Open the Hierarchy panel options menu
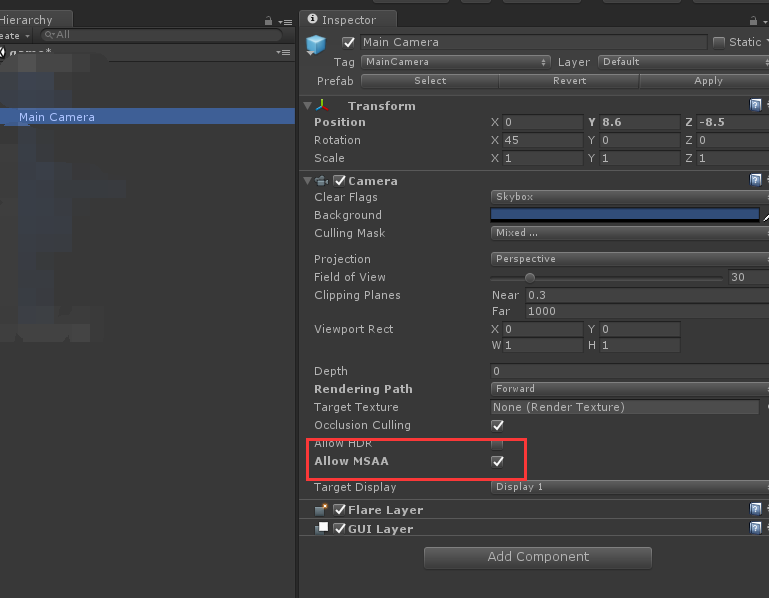The height and width of the screenshot is (598, 769). click(285, 22)
